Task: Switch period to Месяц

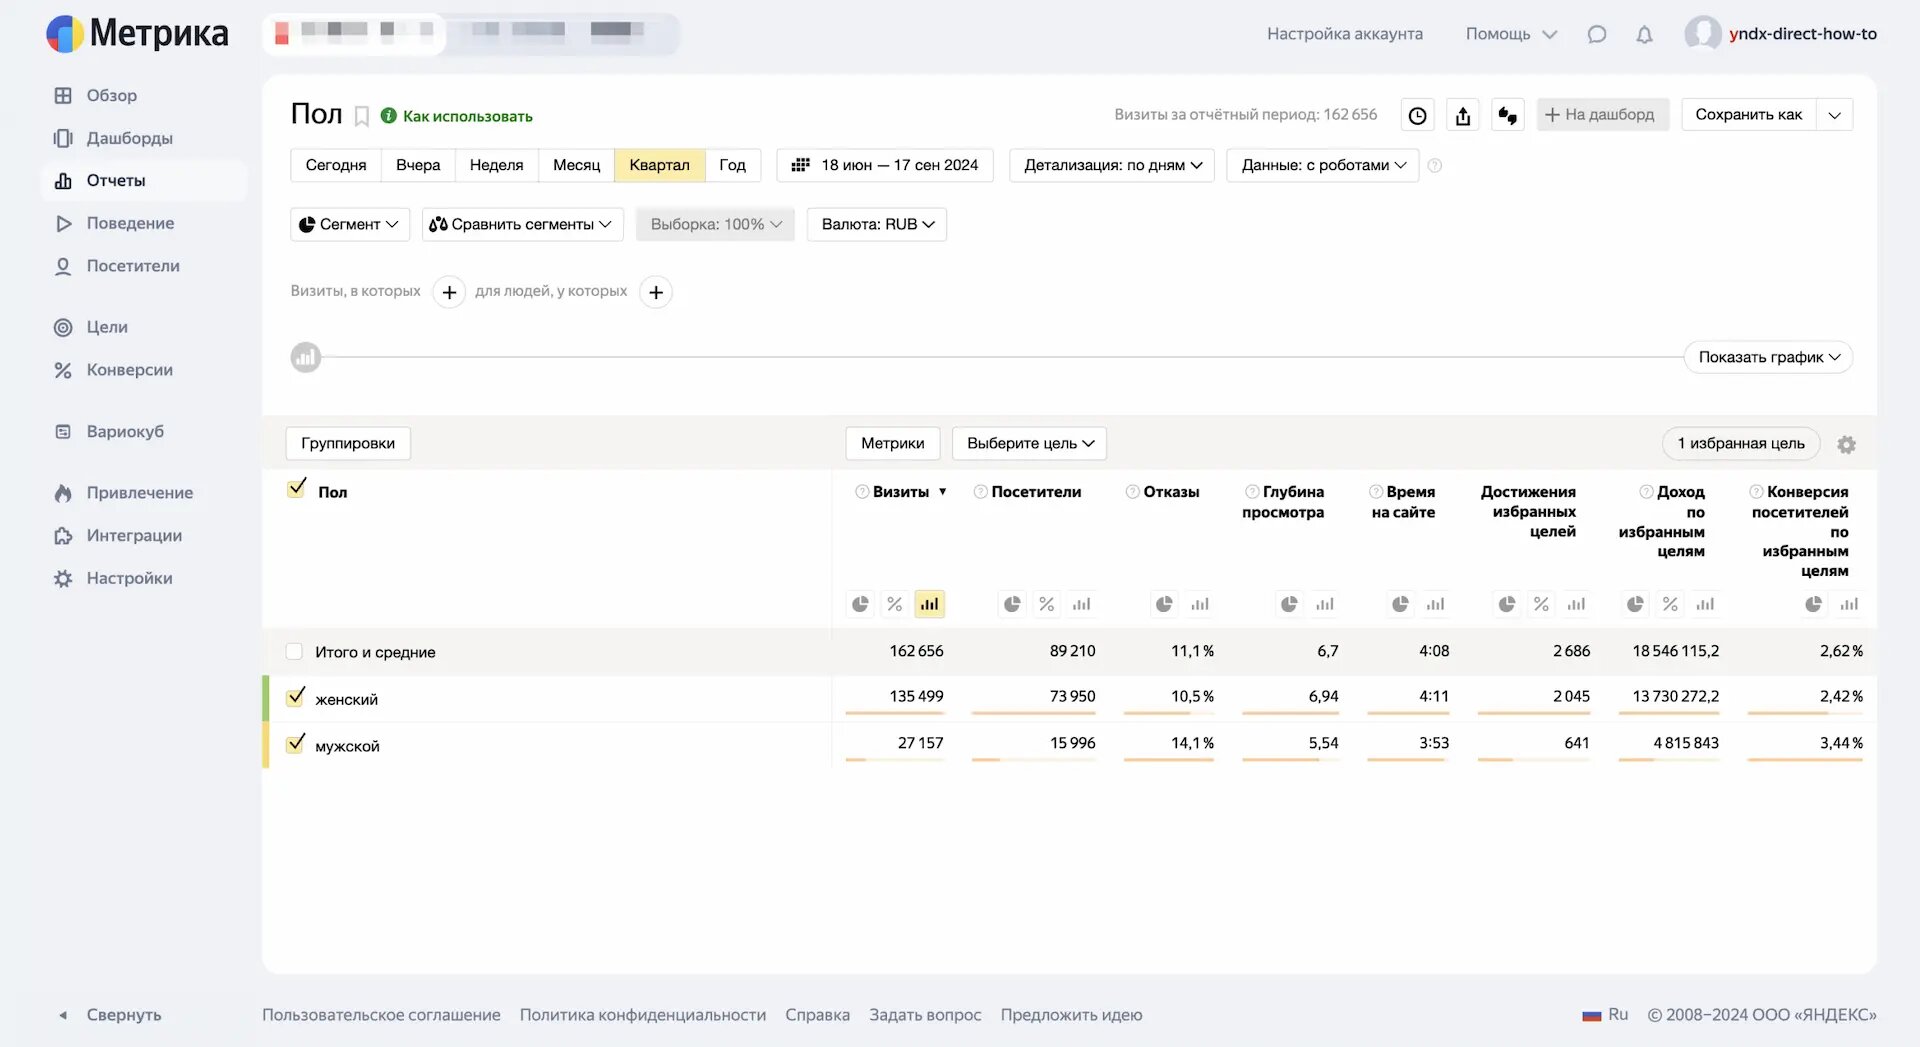Action: 576,165
